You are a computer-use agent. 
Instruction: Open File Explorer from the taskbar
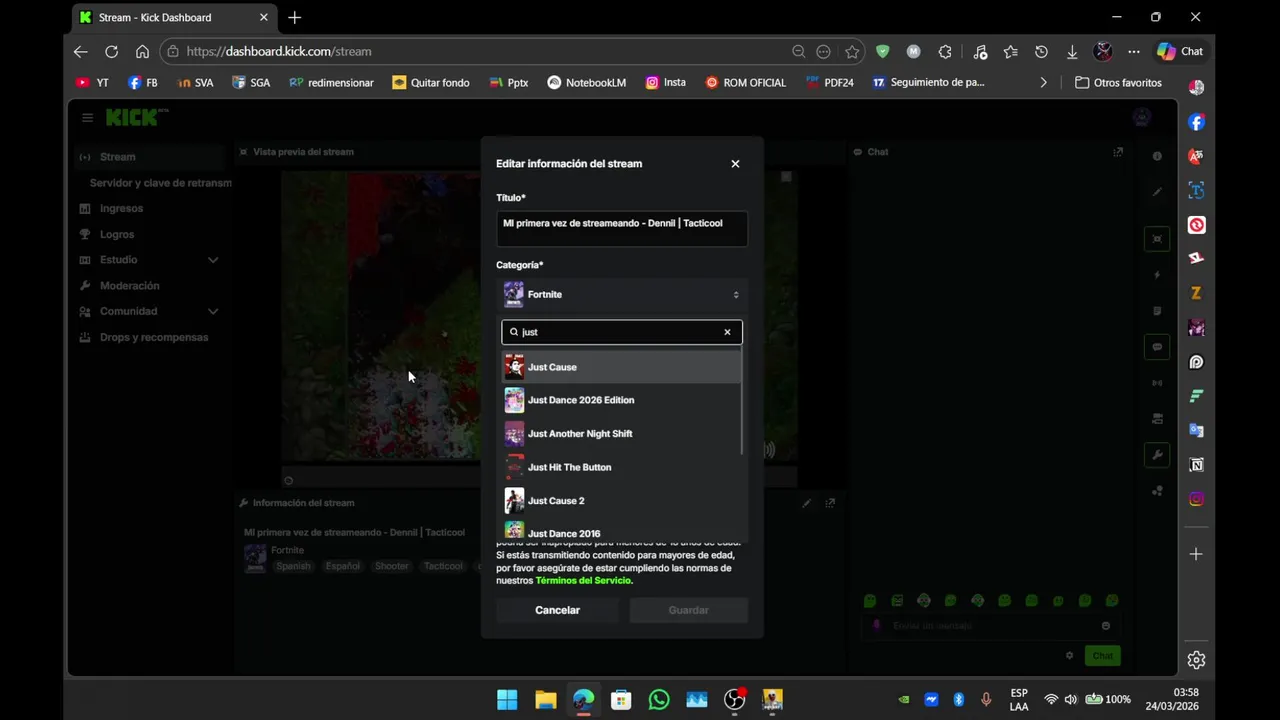(545, 700)
